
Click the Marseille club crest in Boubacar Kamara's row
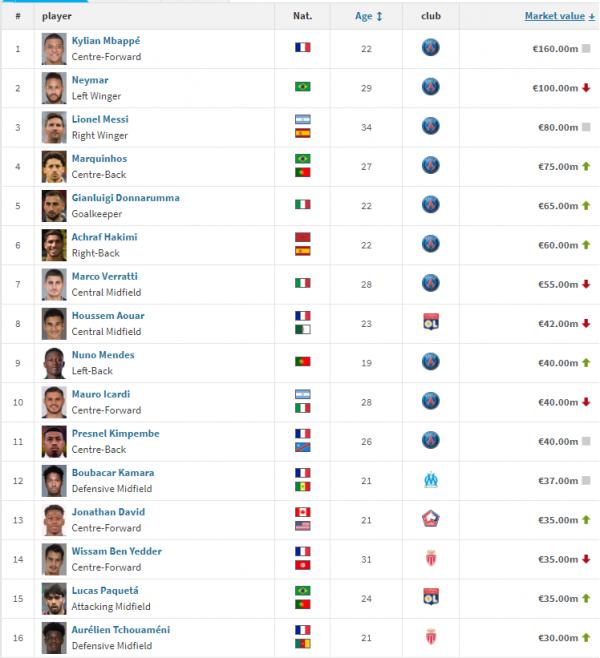click(430, 480)
